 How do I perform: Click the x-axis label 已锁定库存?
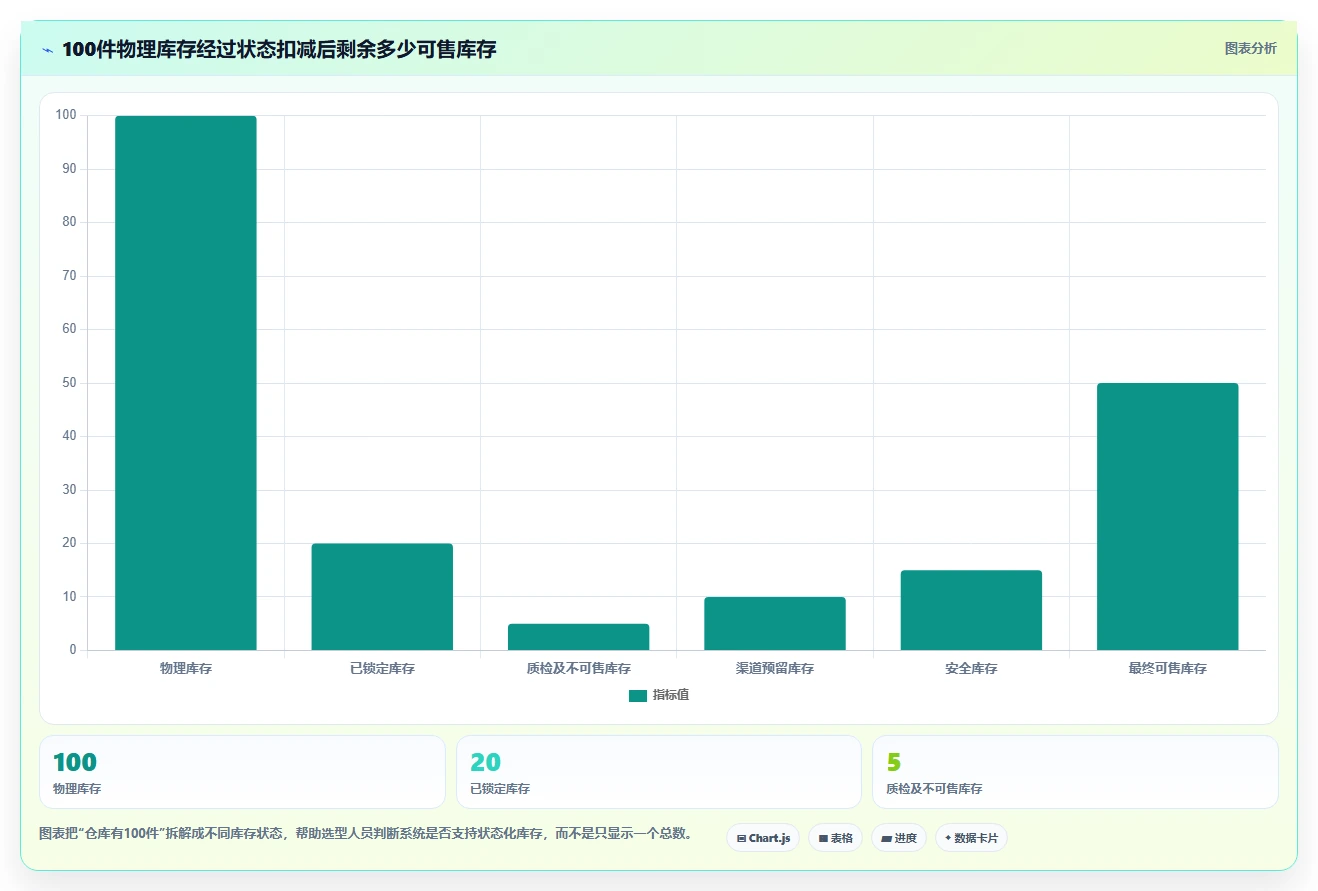382,668
